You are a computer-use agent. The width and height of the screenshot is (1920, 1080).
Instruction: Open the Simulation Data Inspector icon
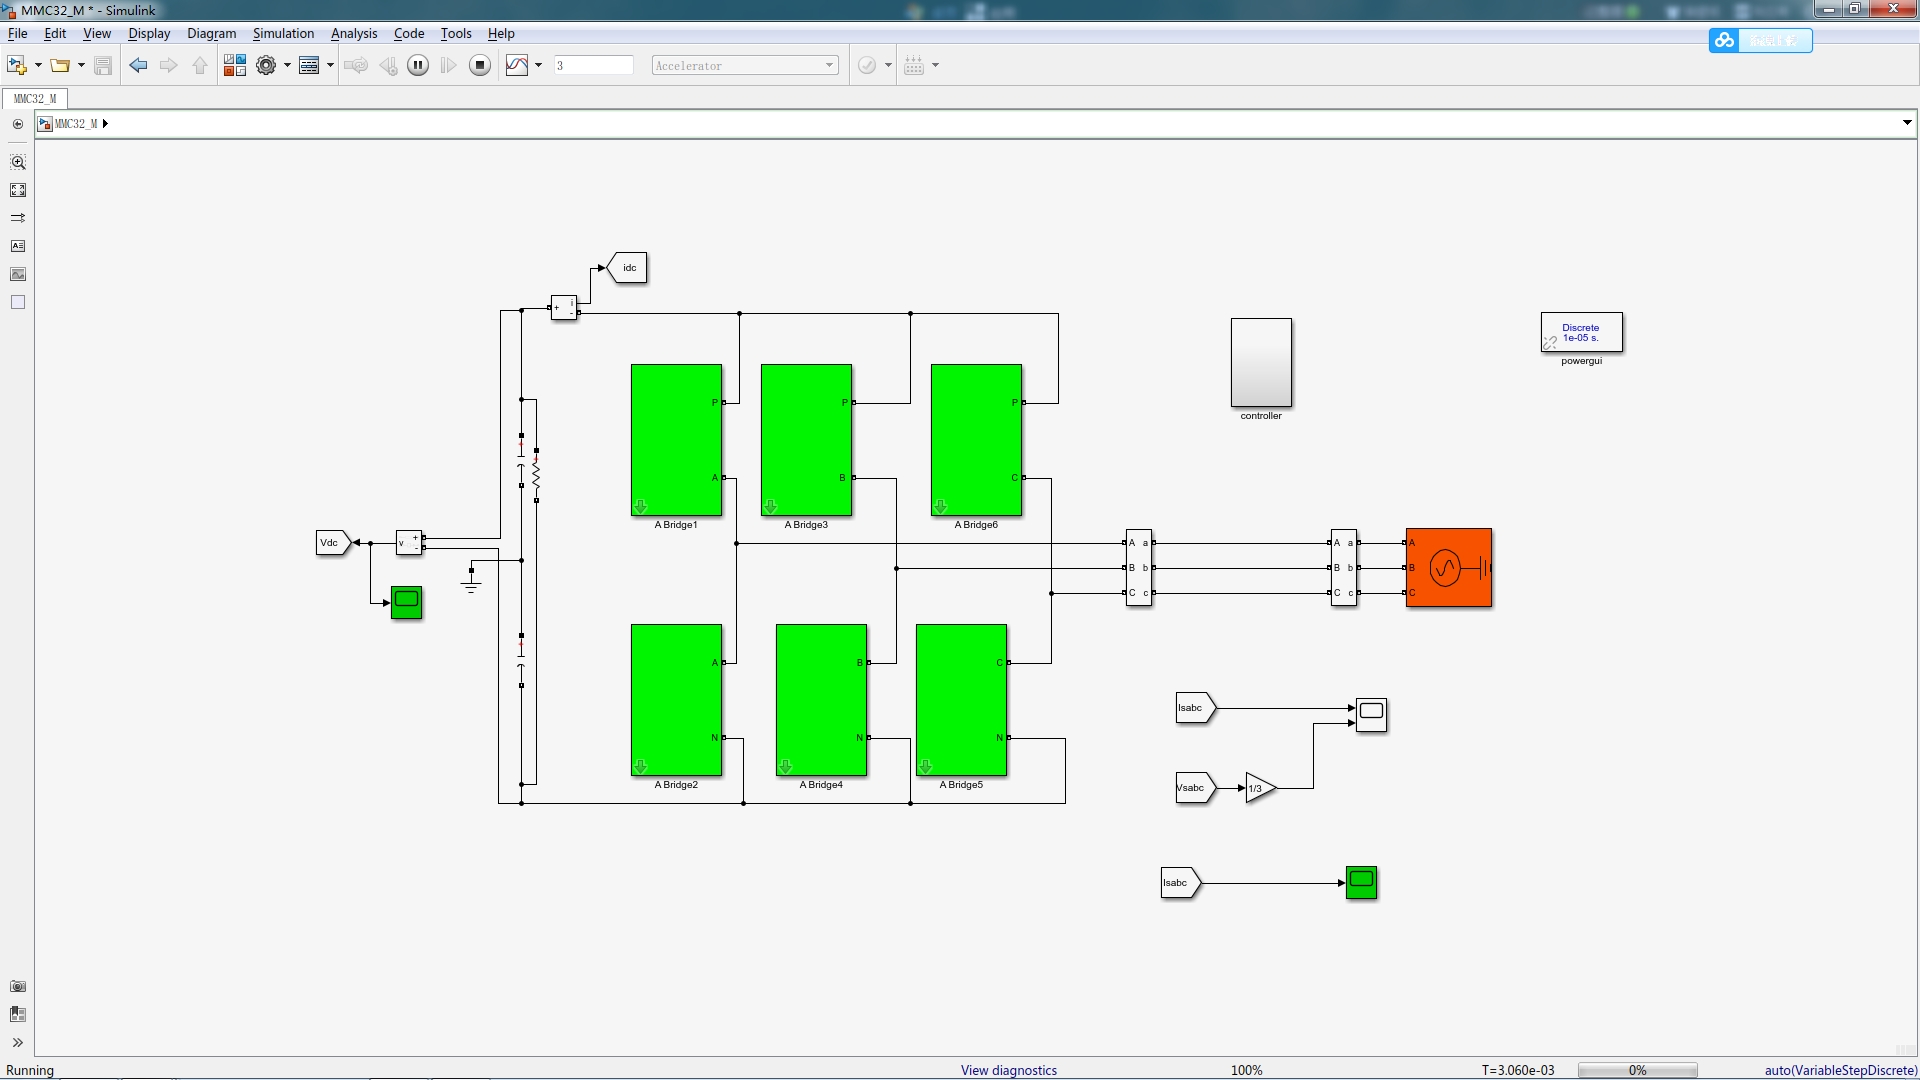[x=517, y=66]
